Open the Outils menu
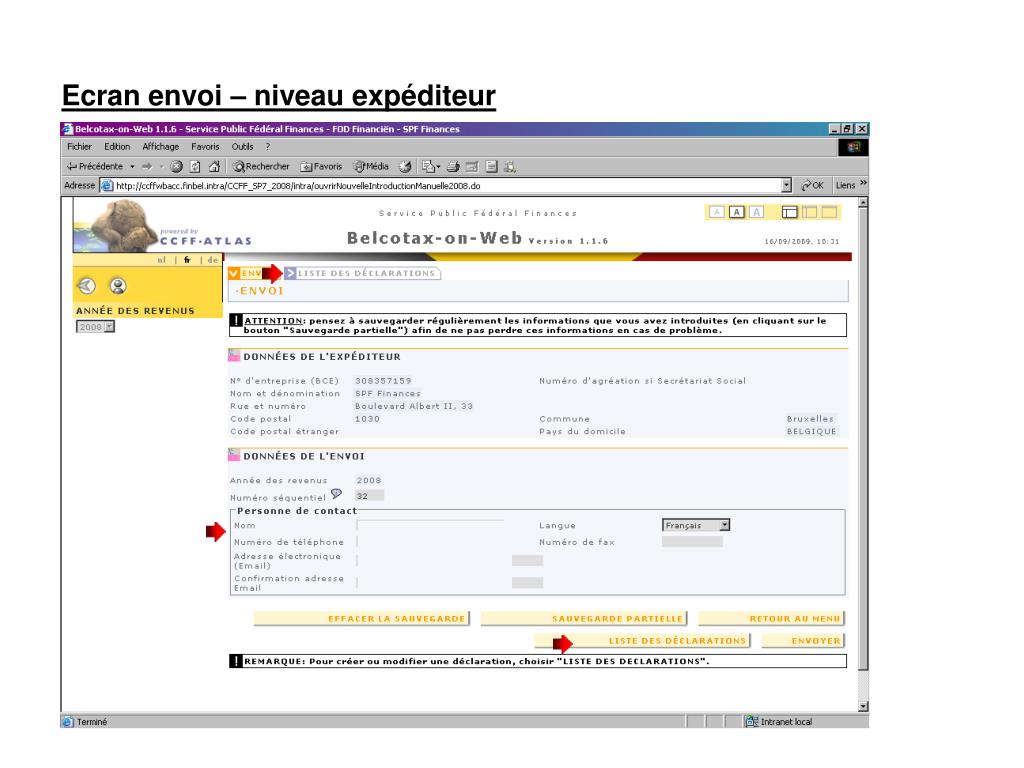Screen dimensions: 1024x768 242,147
